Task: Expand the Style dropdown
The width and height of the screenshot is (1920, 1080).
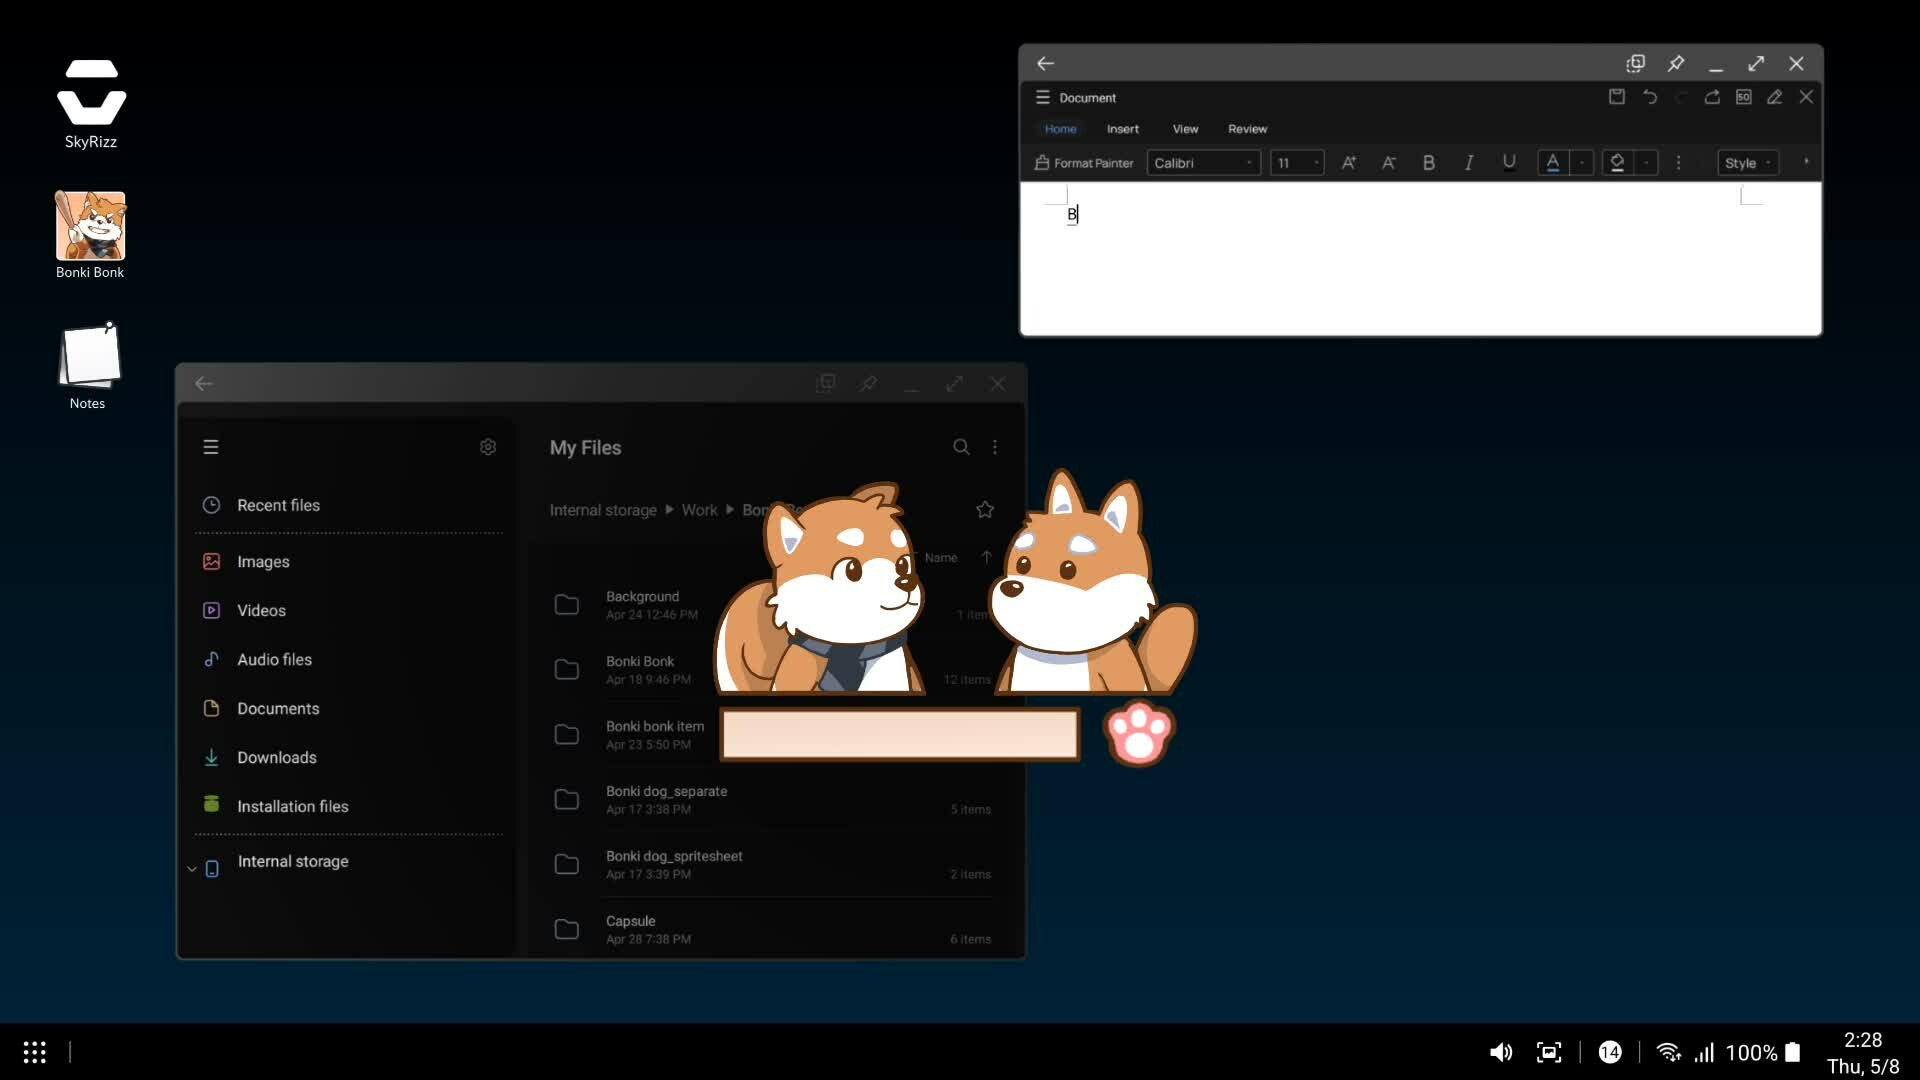Action: tap(1747, 163)
